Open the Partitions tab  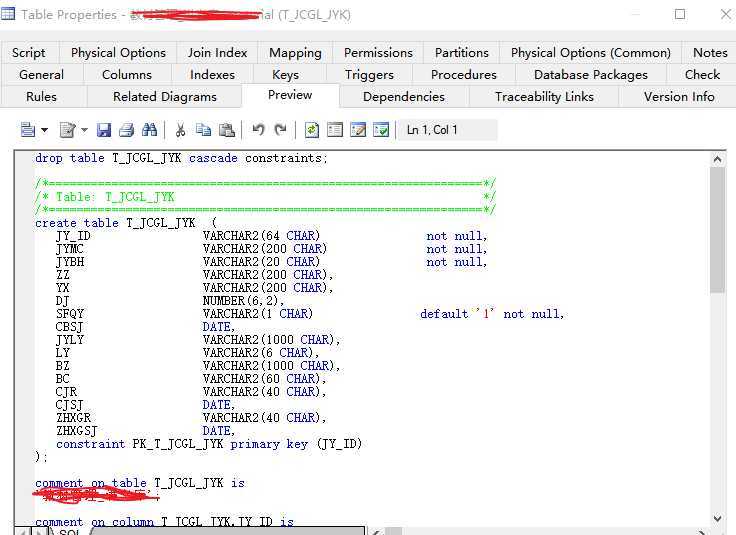462,53
